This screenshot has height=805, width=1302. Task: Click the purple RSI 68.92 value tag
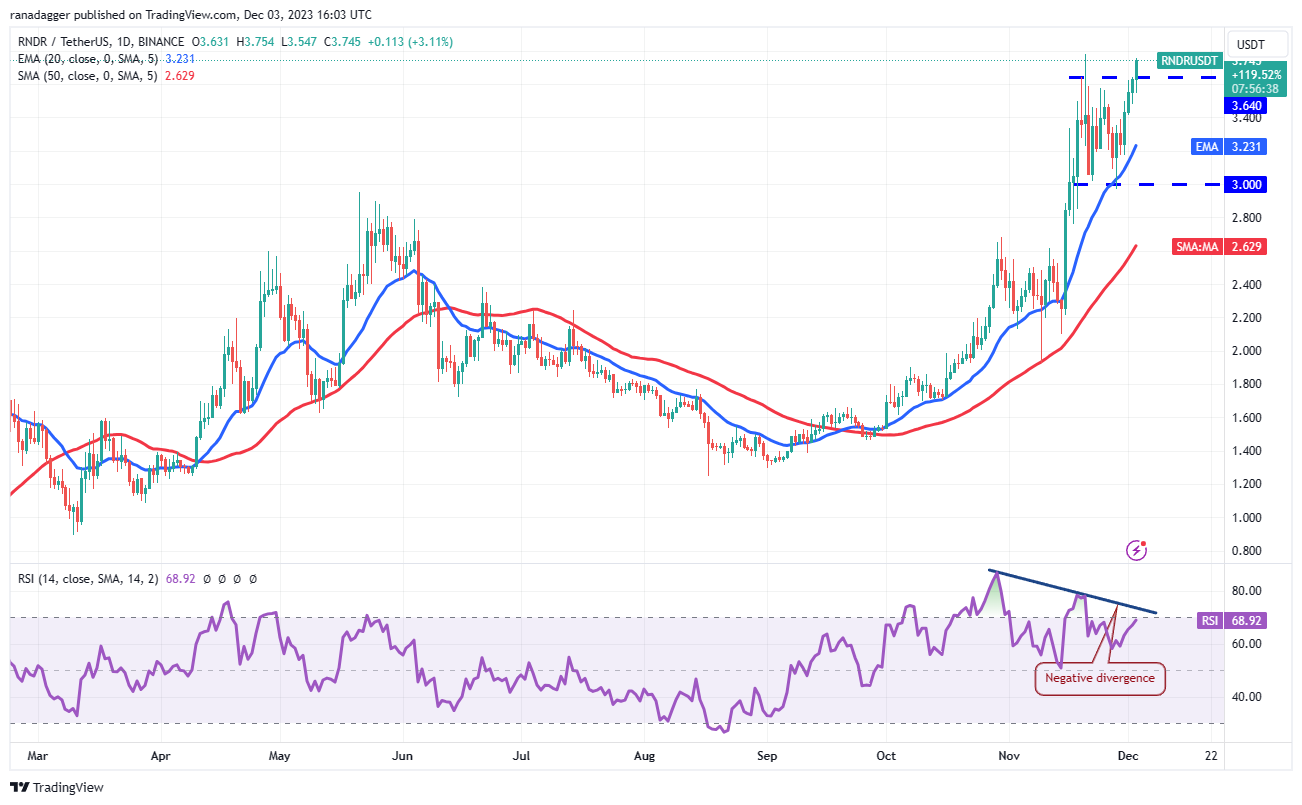click(1230, 621)
